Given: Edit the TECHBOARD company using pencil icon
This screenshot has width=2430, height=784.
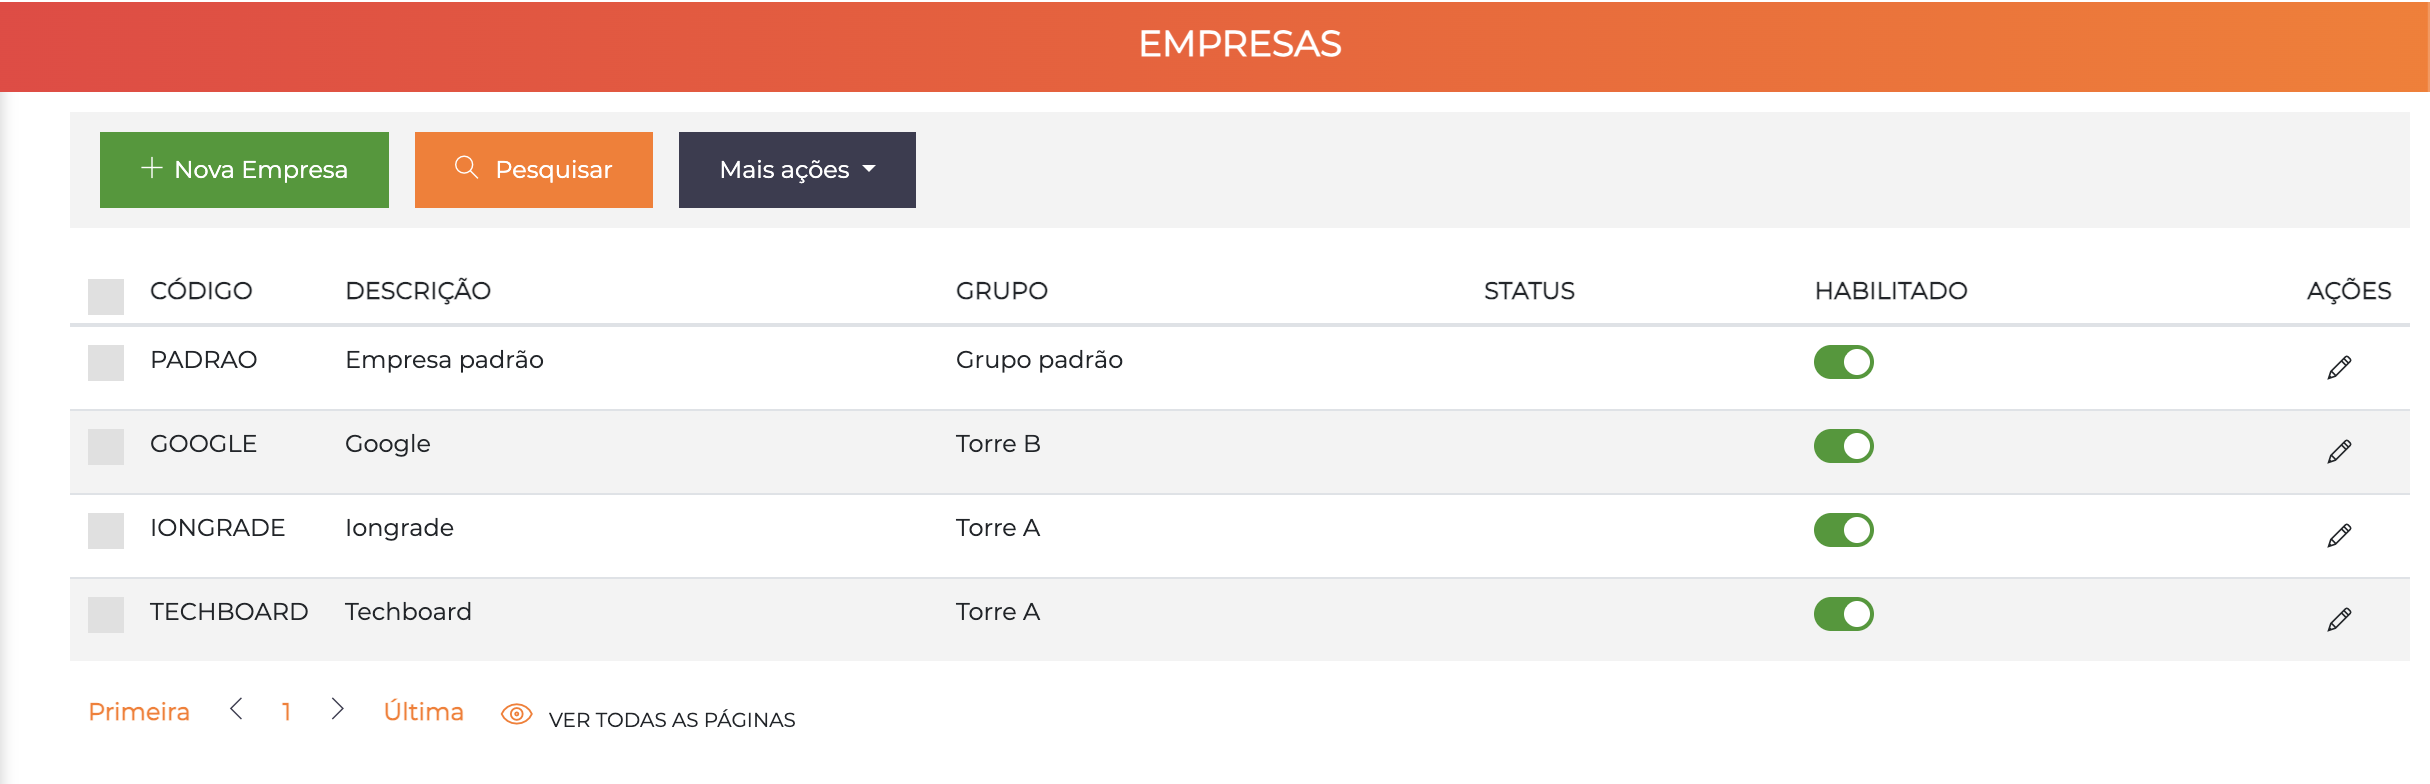Looking at the screenshot, I should coord(2341,618).
